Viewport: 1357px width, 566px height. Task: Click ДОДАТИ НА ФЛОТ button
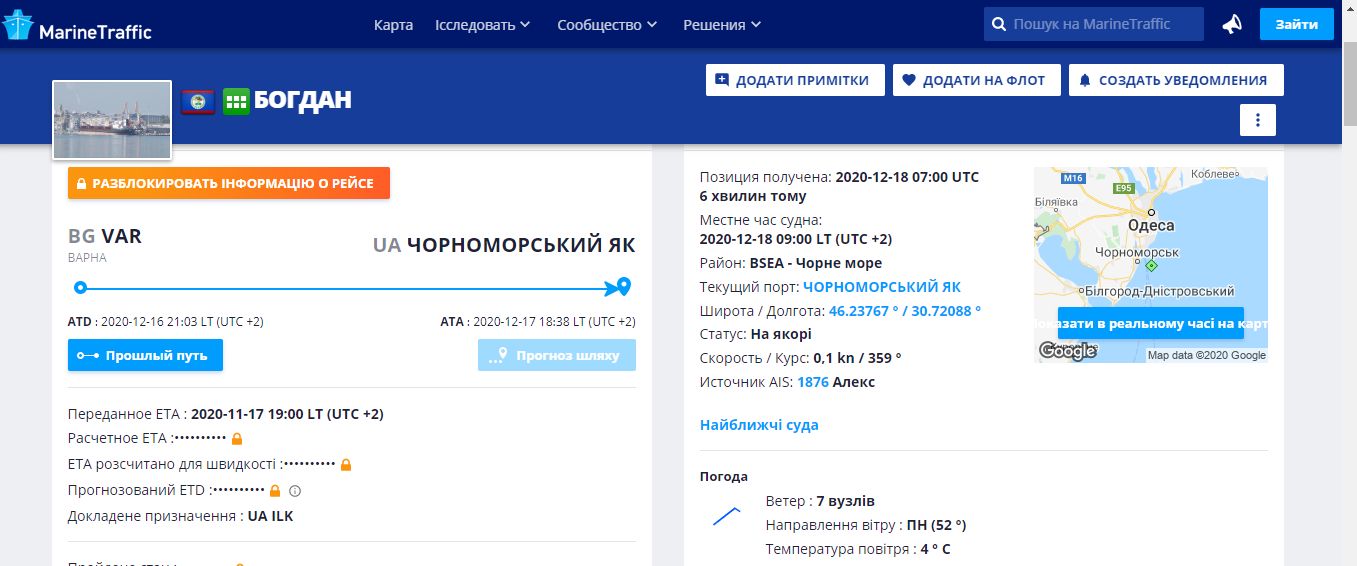[975, 80]
